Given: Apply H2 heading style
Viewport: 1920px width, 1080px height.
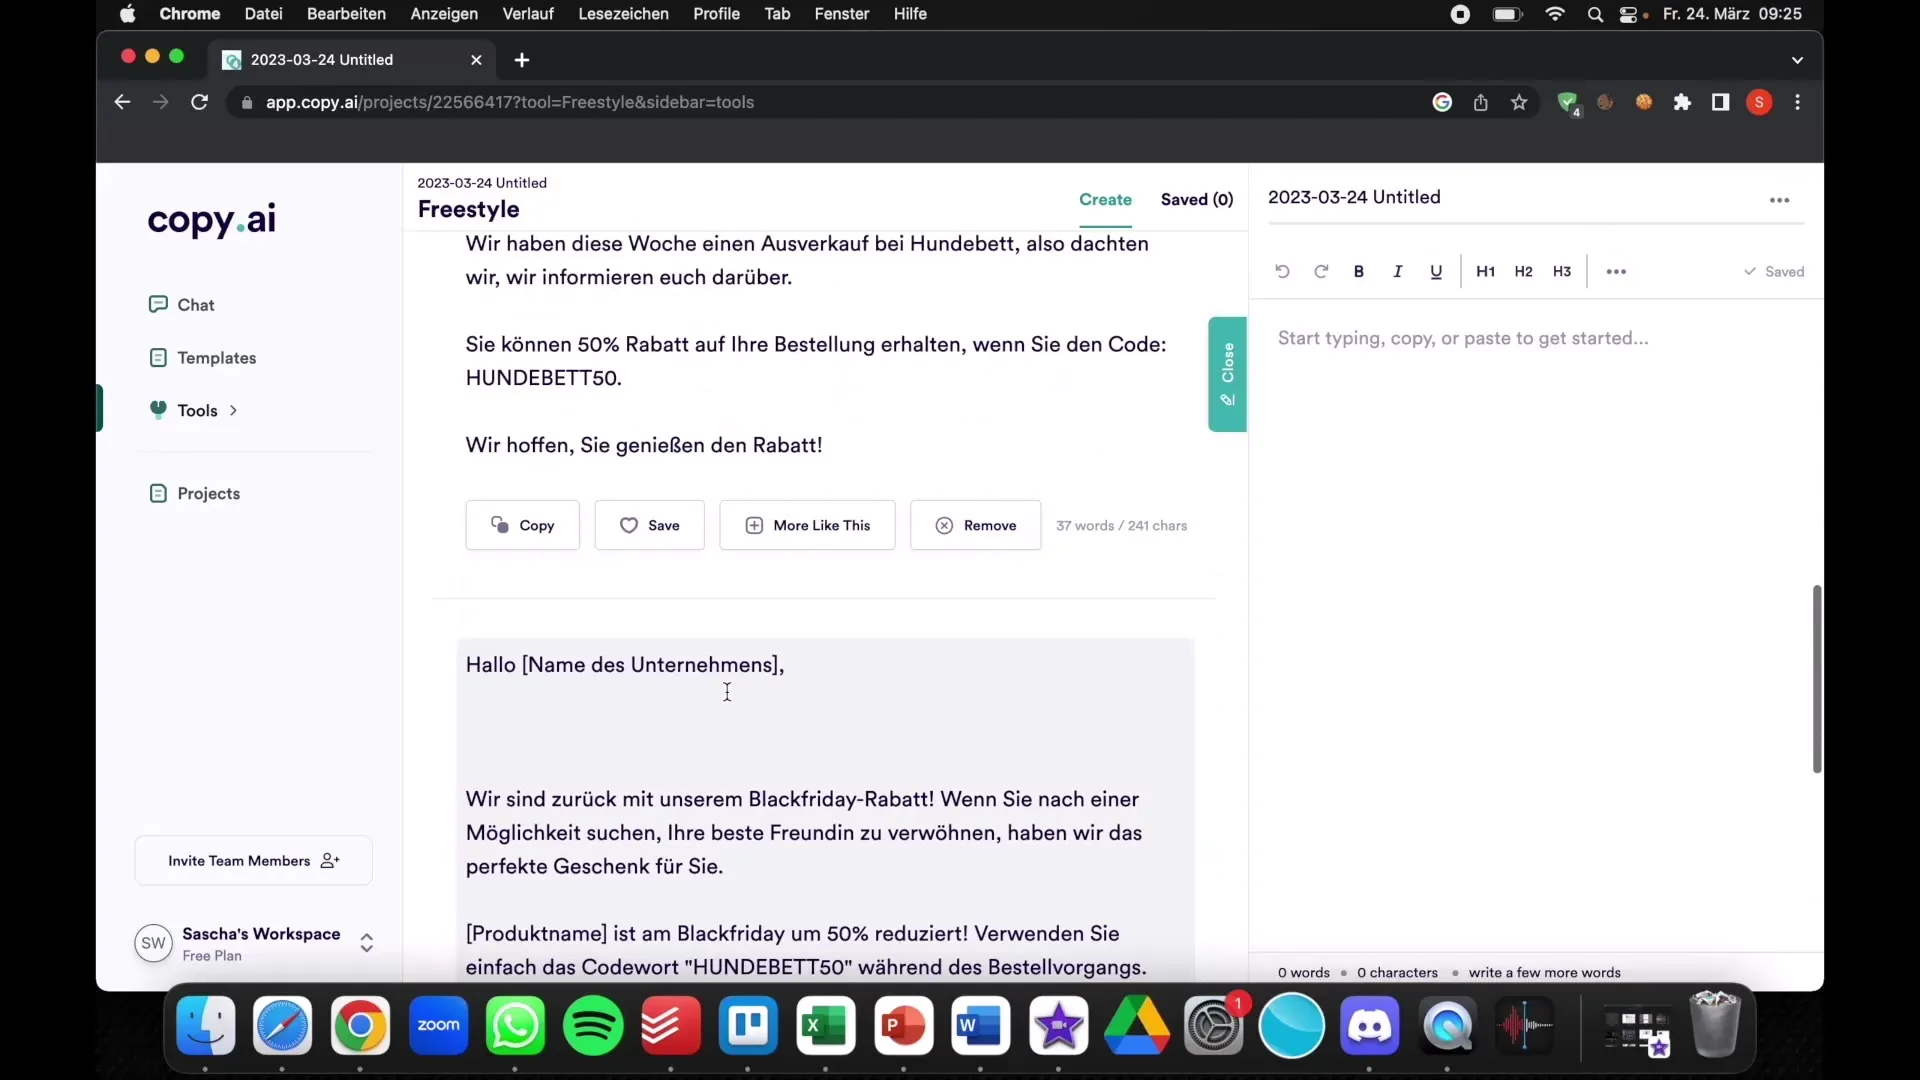Looking at the screenshot, I should pos(1523,272).
